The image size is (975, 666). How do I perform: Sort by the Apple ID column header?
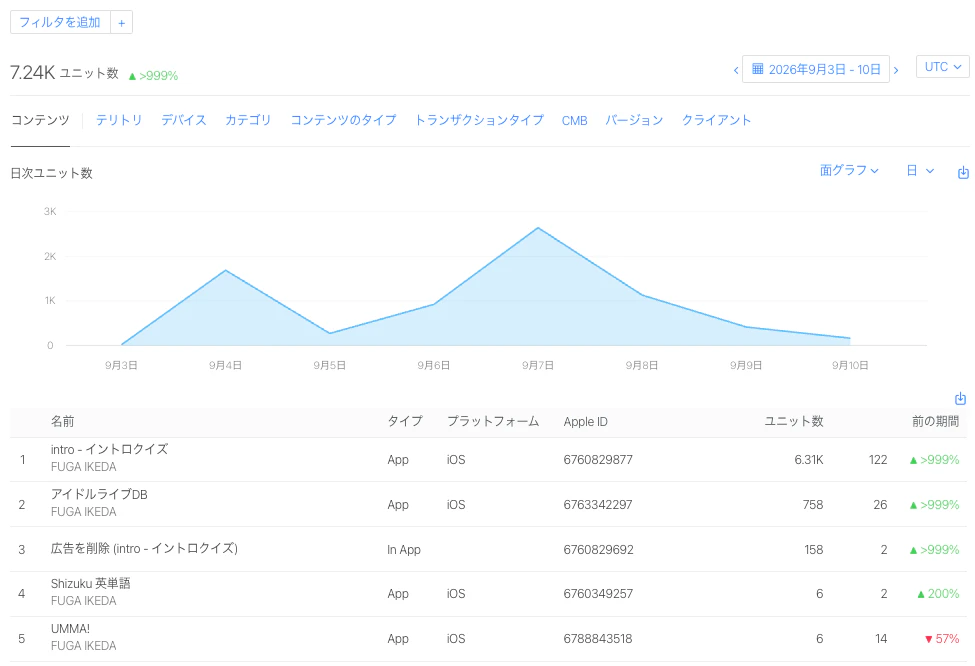585,422
